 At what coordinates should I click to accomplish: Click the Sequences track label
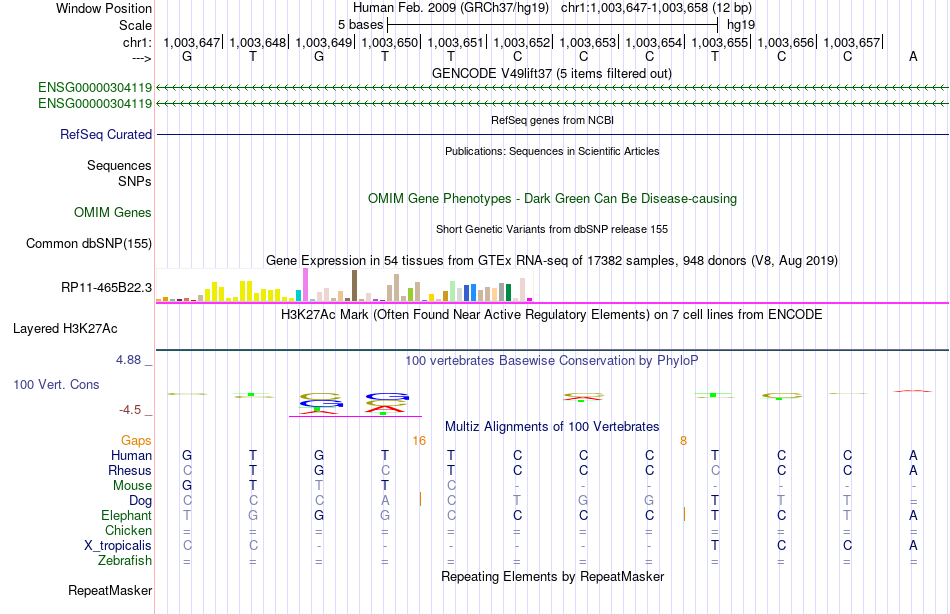pyautogui.click(x=119, y=165)
